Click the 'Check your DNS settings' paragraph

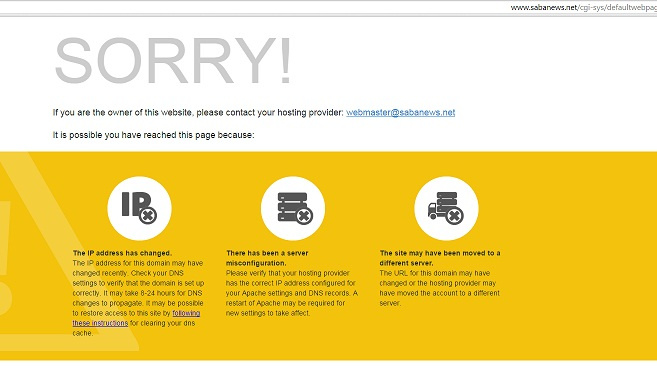(x=138, y=298)
